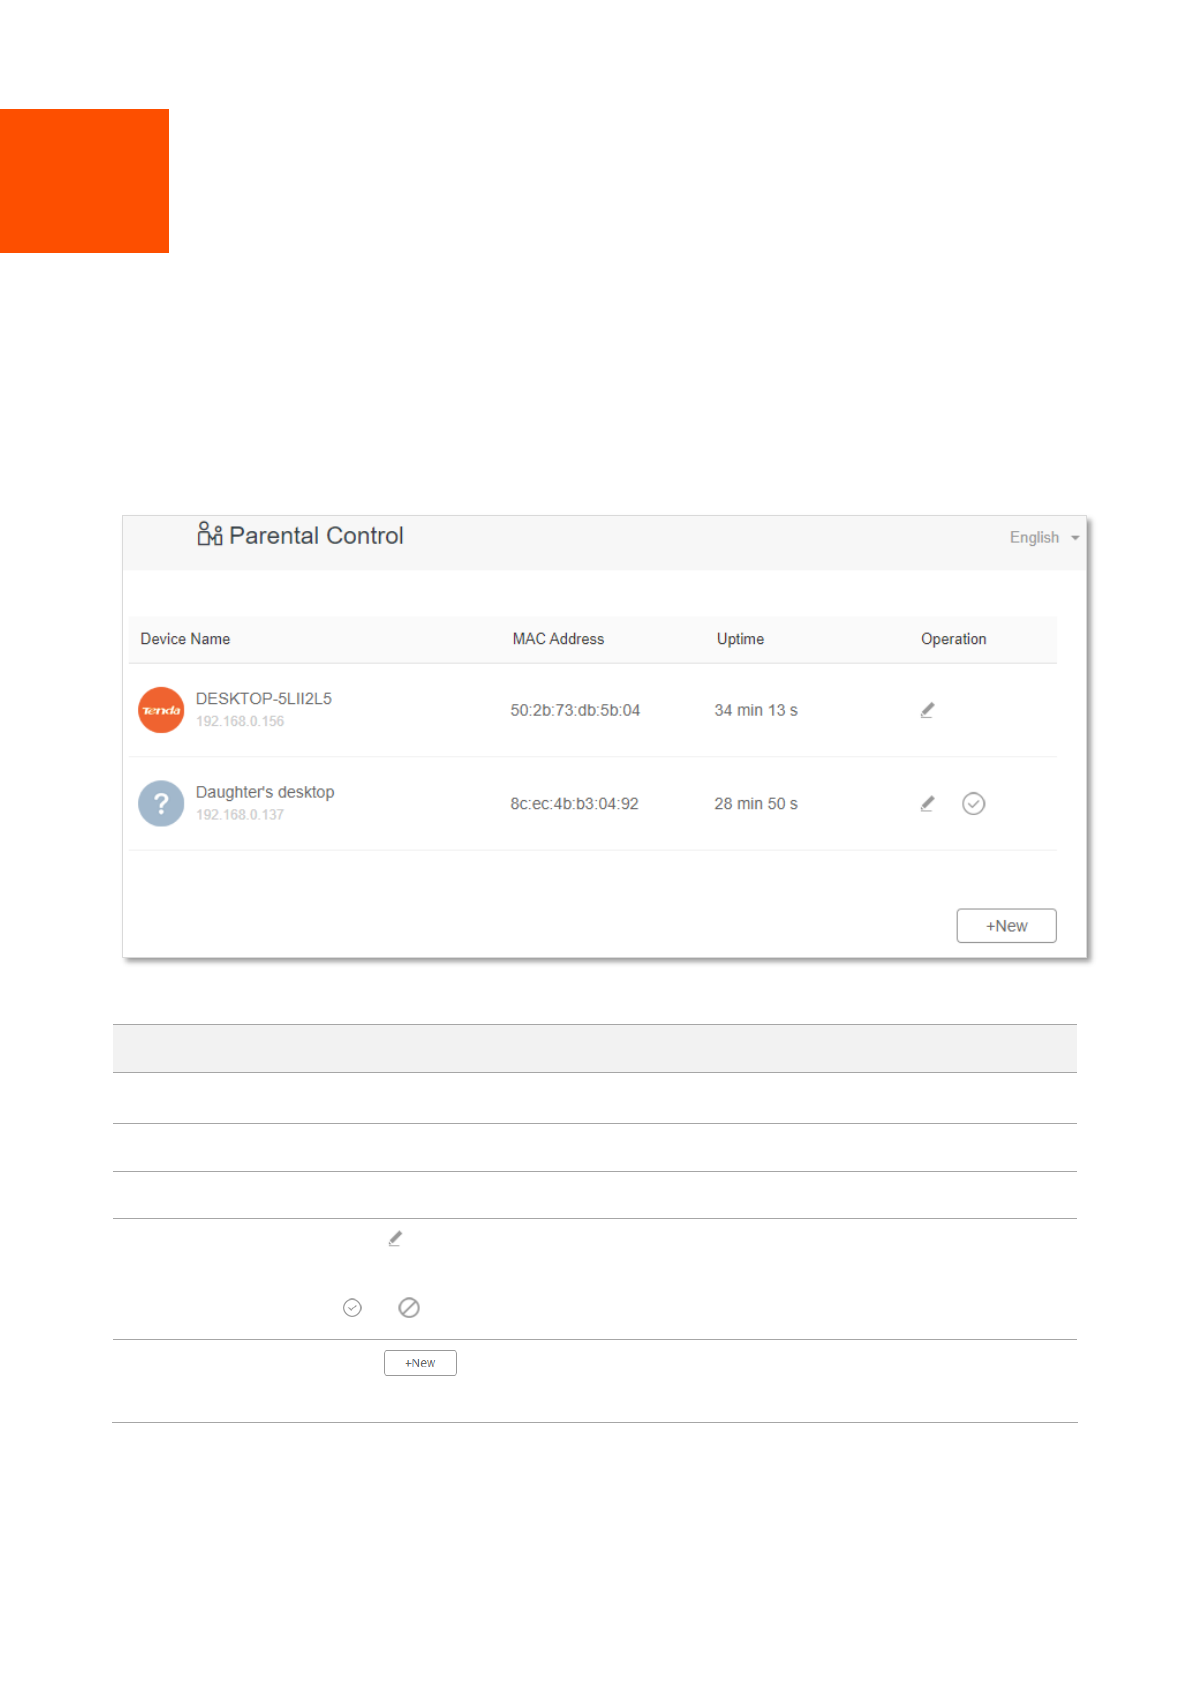Click the small +New button in description table

[420, 1363]
